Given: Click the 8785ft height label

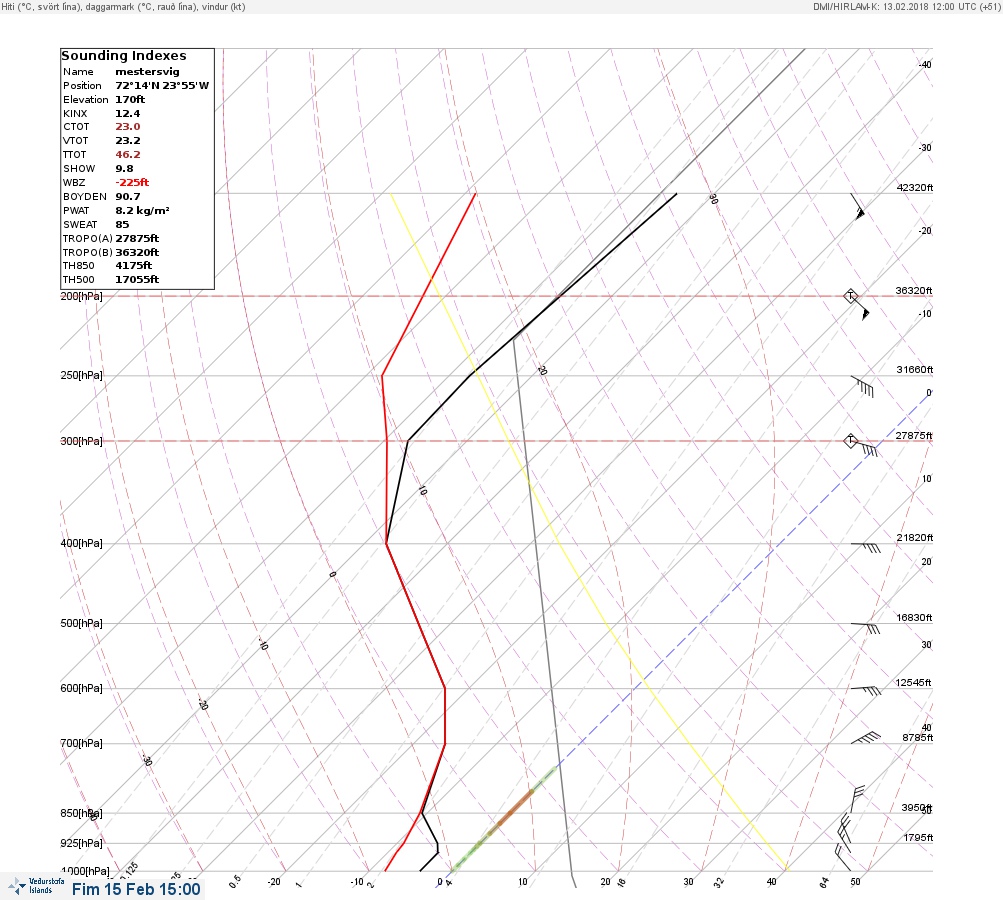Looking at the screenshot, I should point(918,738).
